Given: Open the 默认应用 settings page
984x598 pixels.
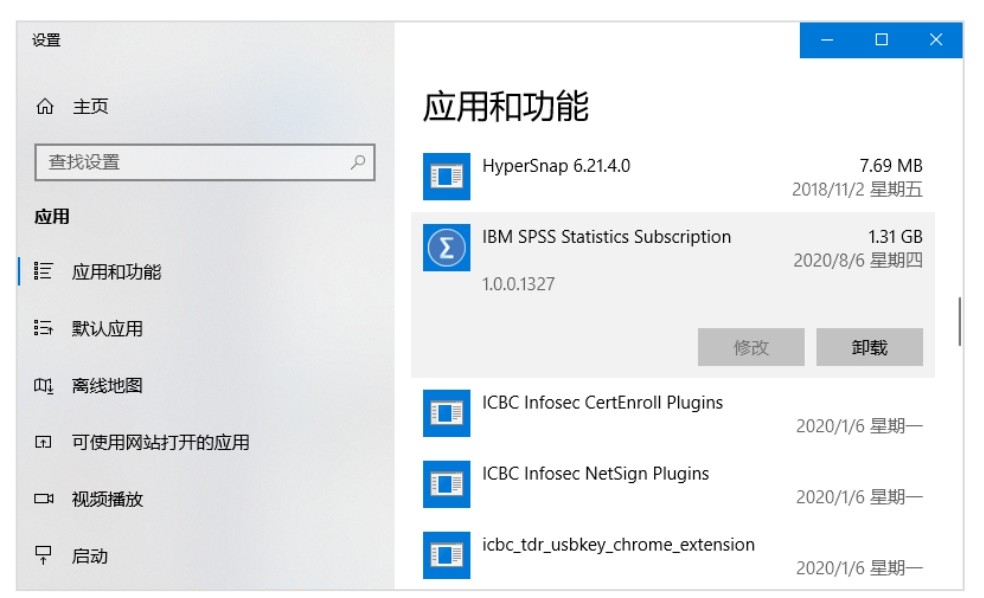Looking at the screenshot, I should [107, 328].
